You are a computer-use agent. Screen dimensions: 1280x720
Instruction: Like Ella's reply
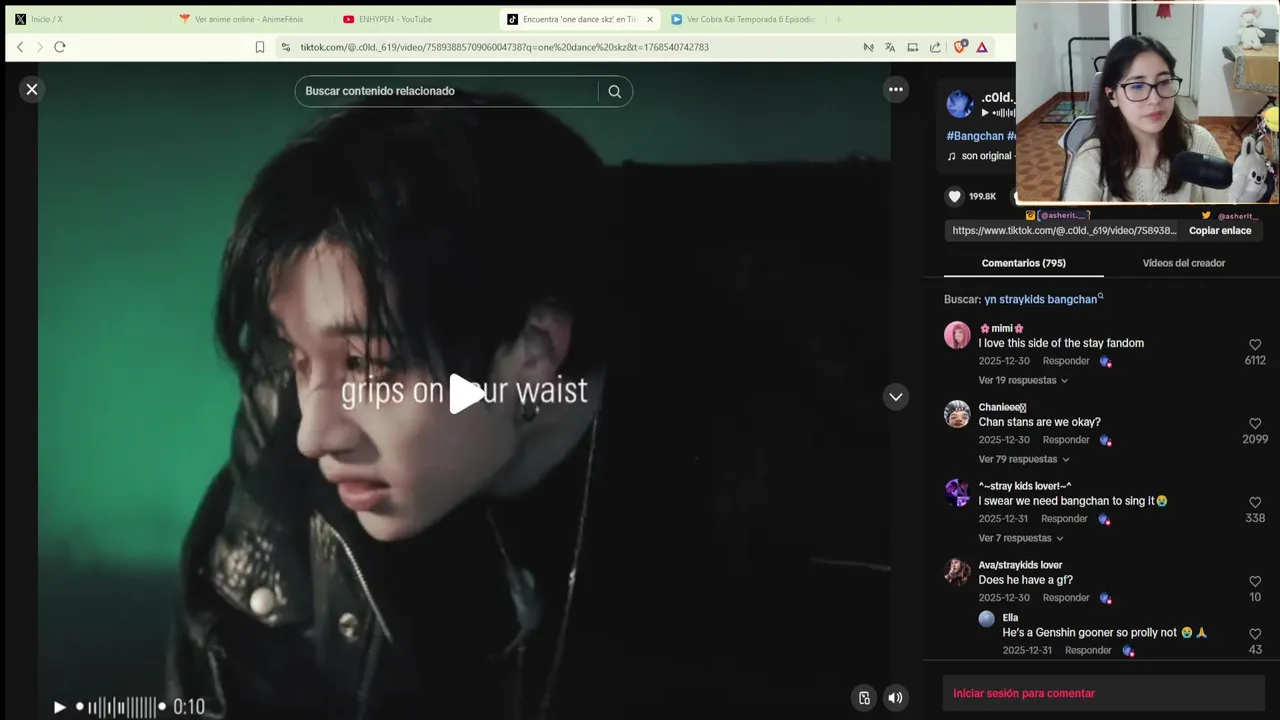coord(1255,634)
